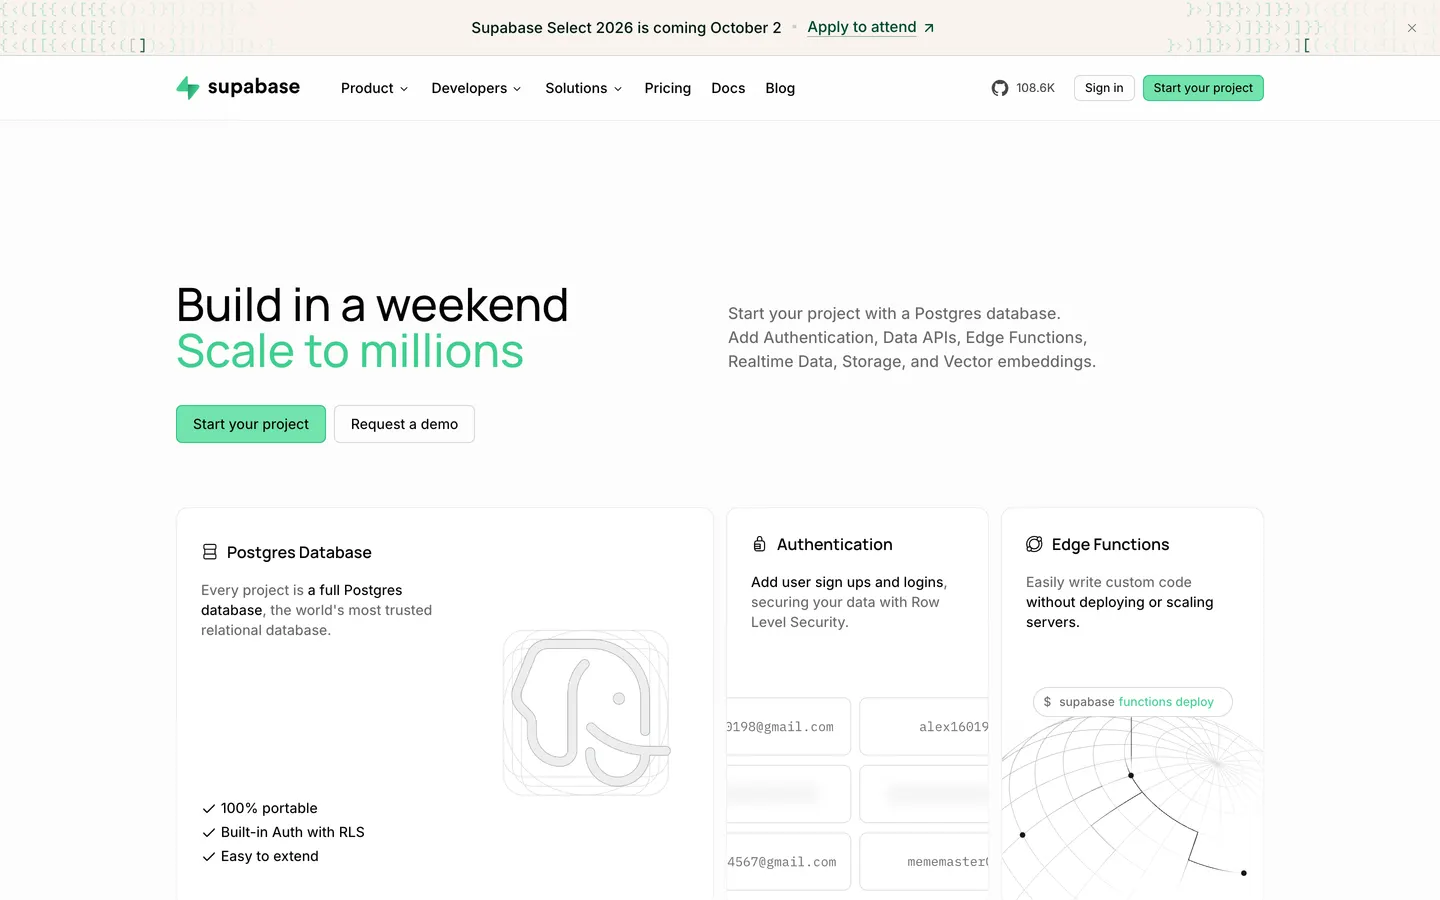Image resolution: width=1440 pixels, height=900 pixels.
Task: Click the Supabase Select 2026 announcement text
Action: 626,28
